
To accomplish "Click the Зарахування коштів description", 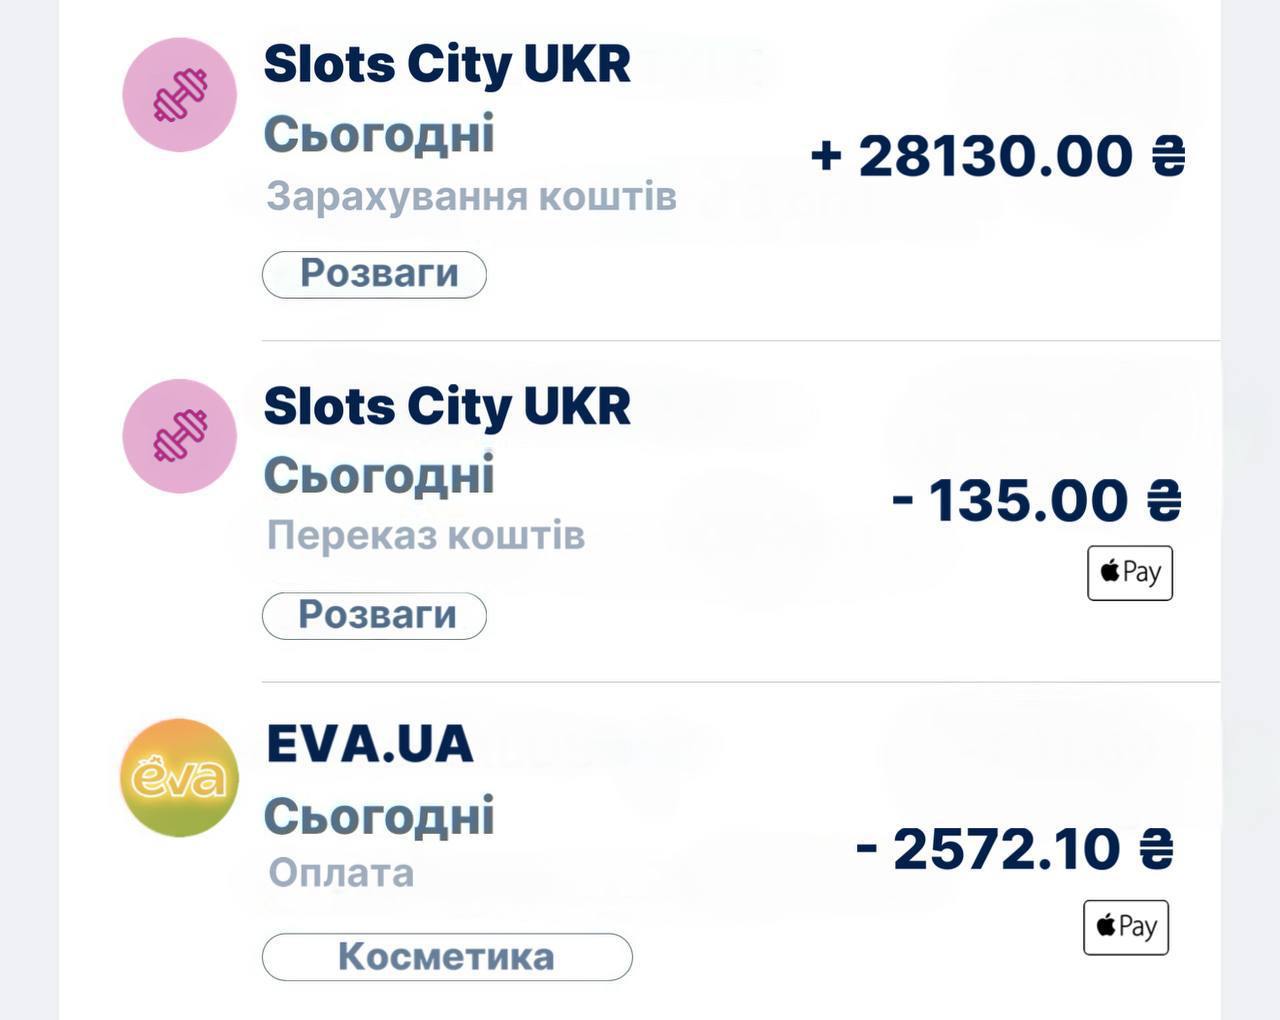I will tap(471, 196).
